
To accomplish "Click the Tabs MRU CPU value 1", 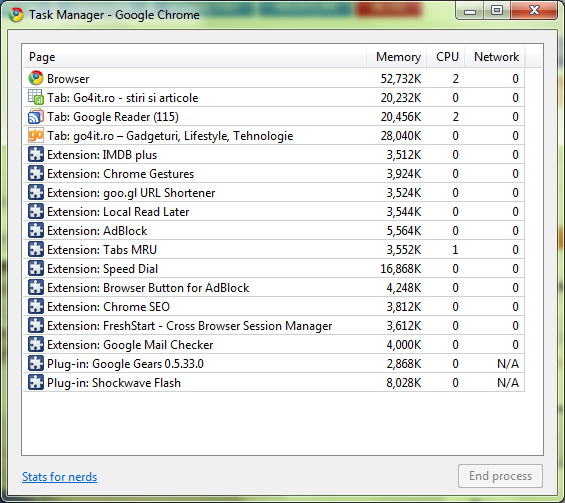I will [x=455, y=250].
